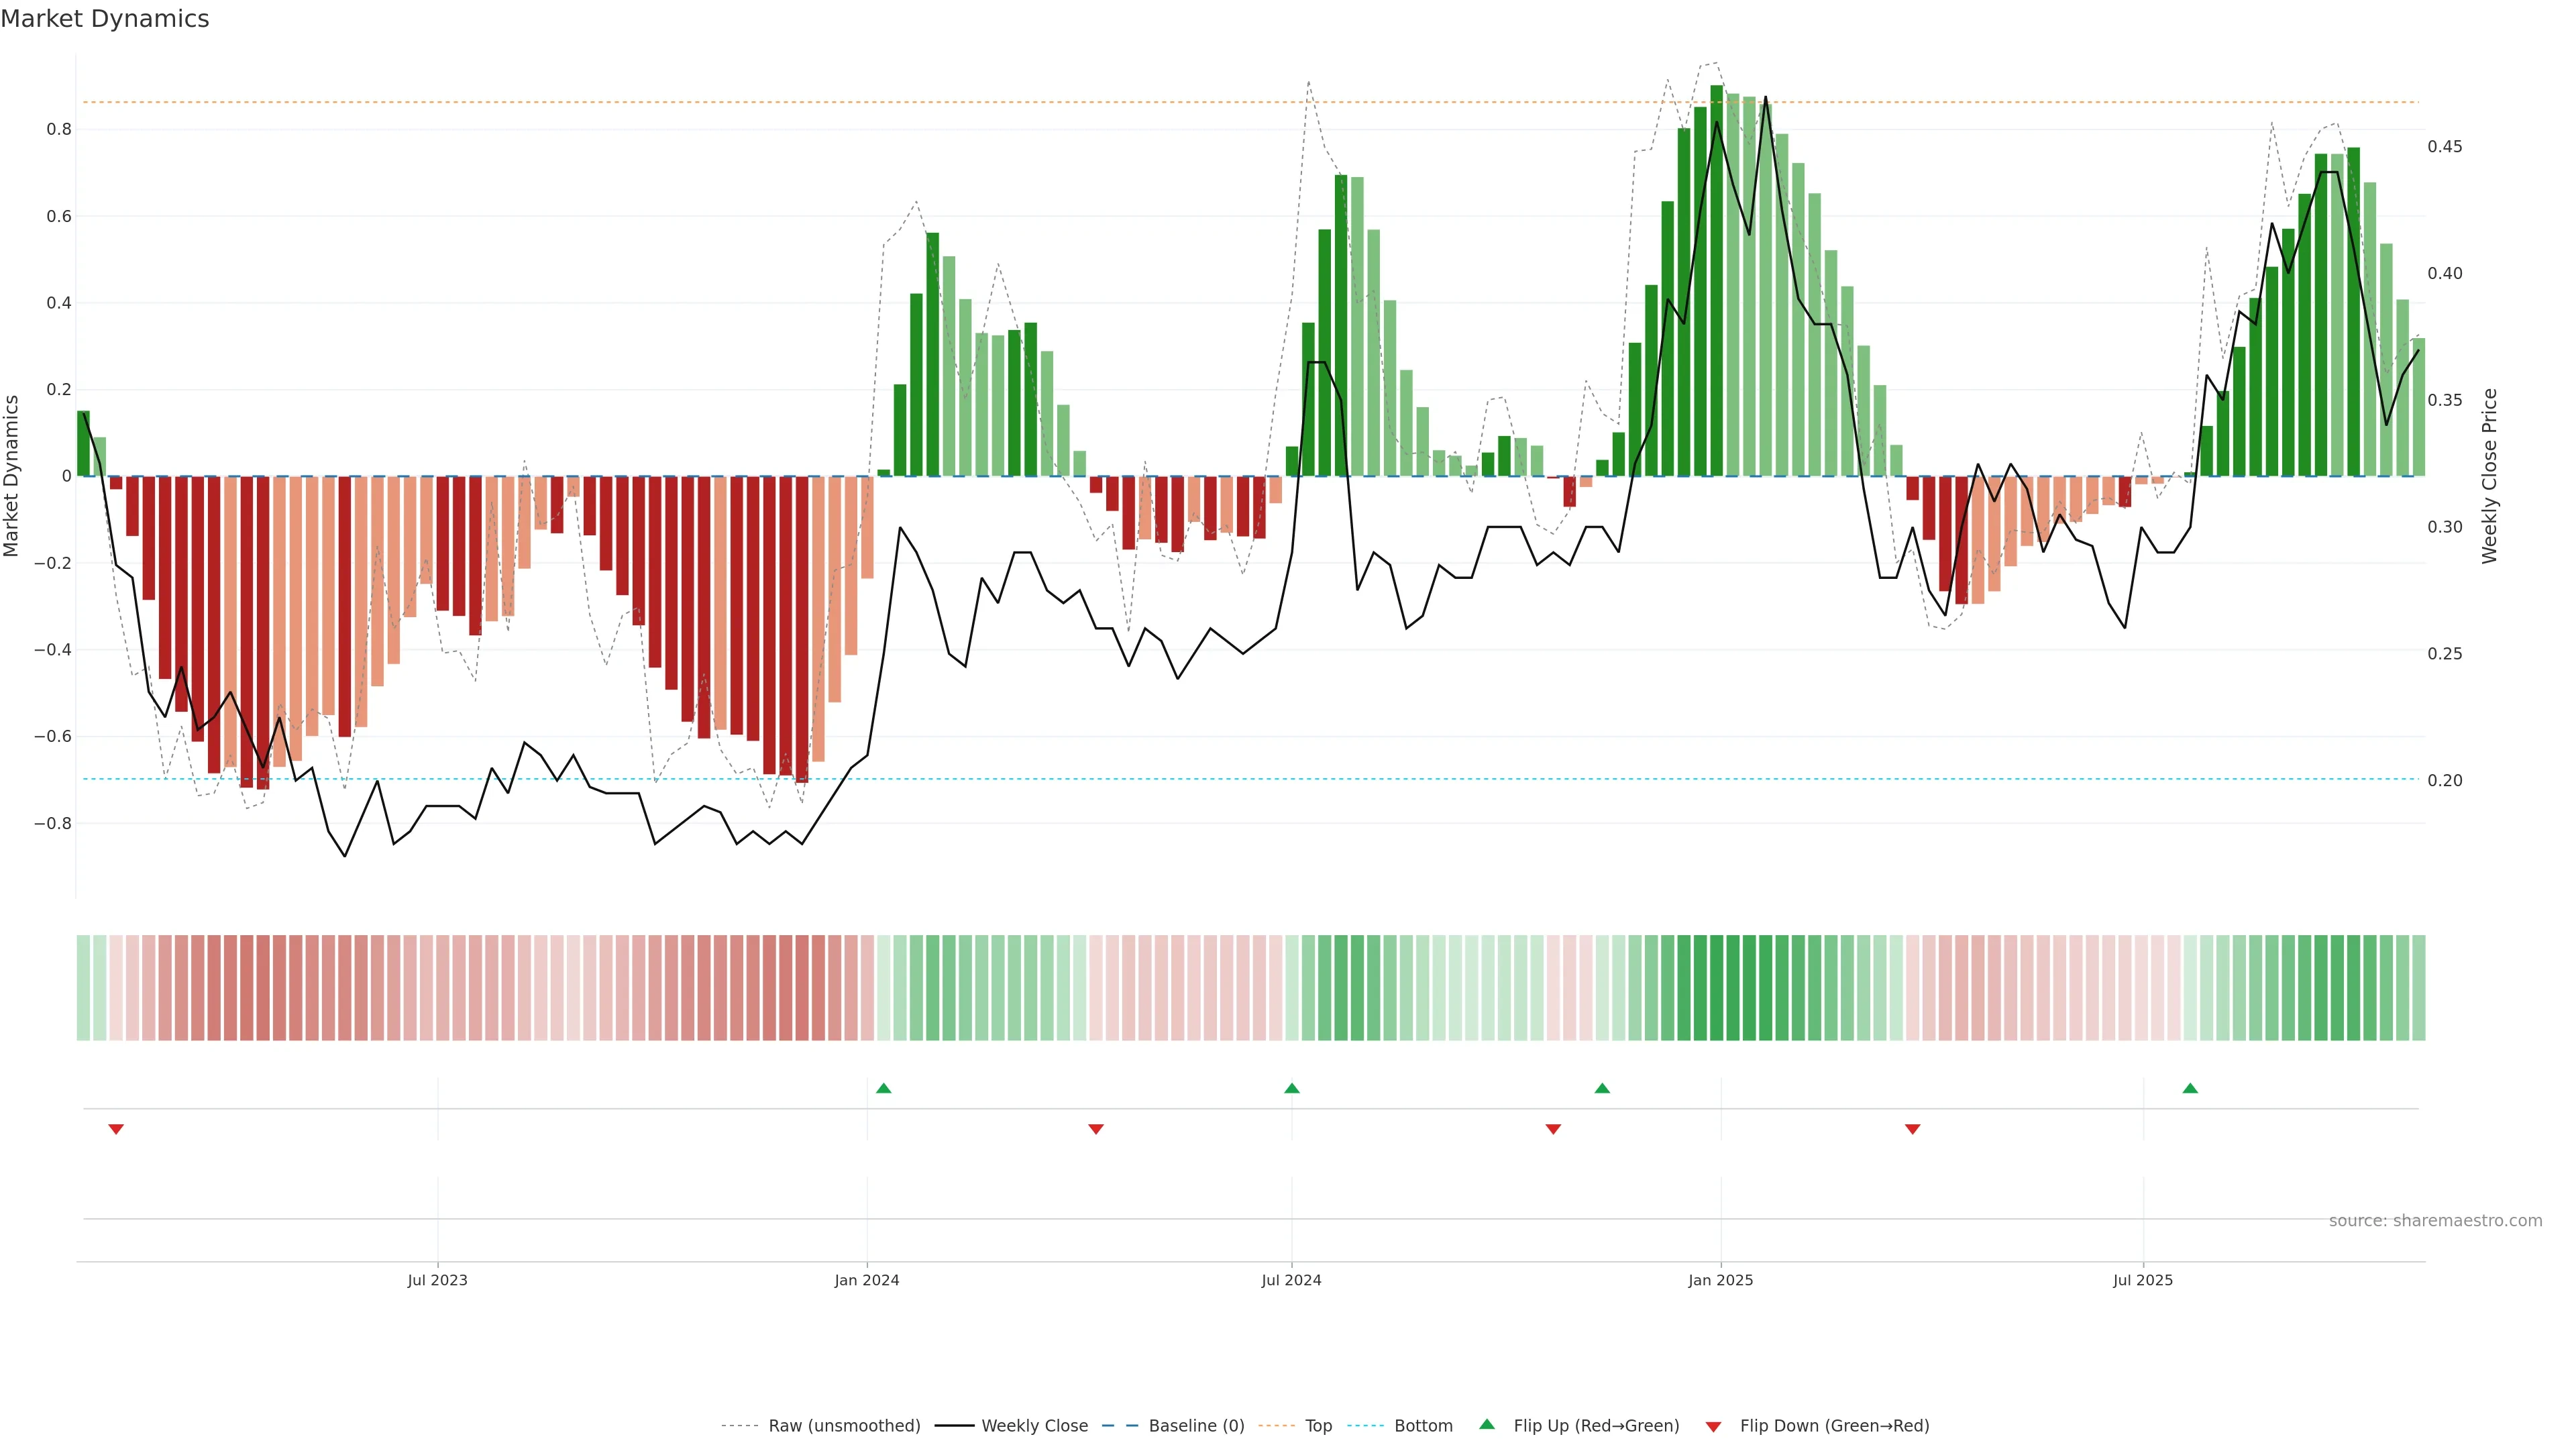Click the Market Dynamics chart title
The width and height of the screenshot is (2576, 1449).
click(105, 19)
